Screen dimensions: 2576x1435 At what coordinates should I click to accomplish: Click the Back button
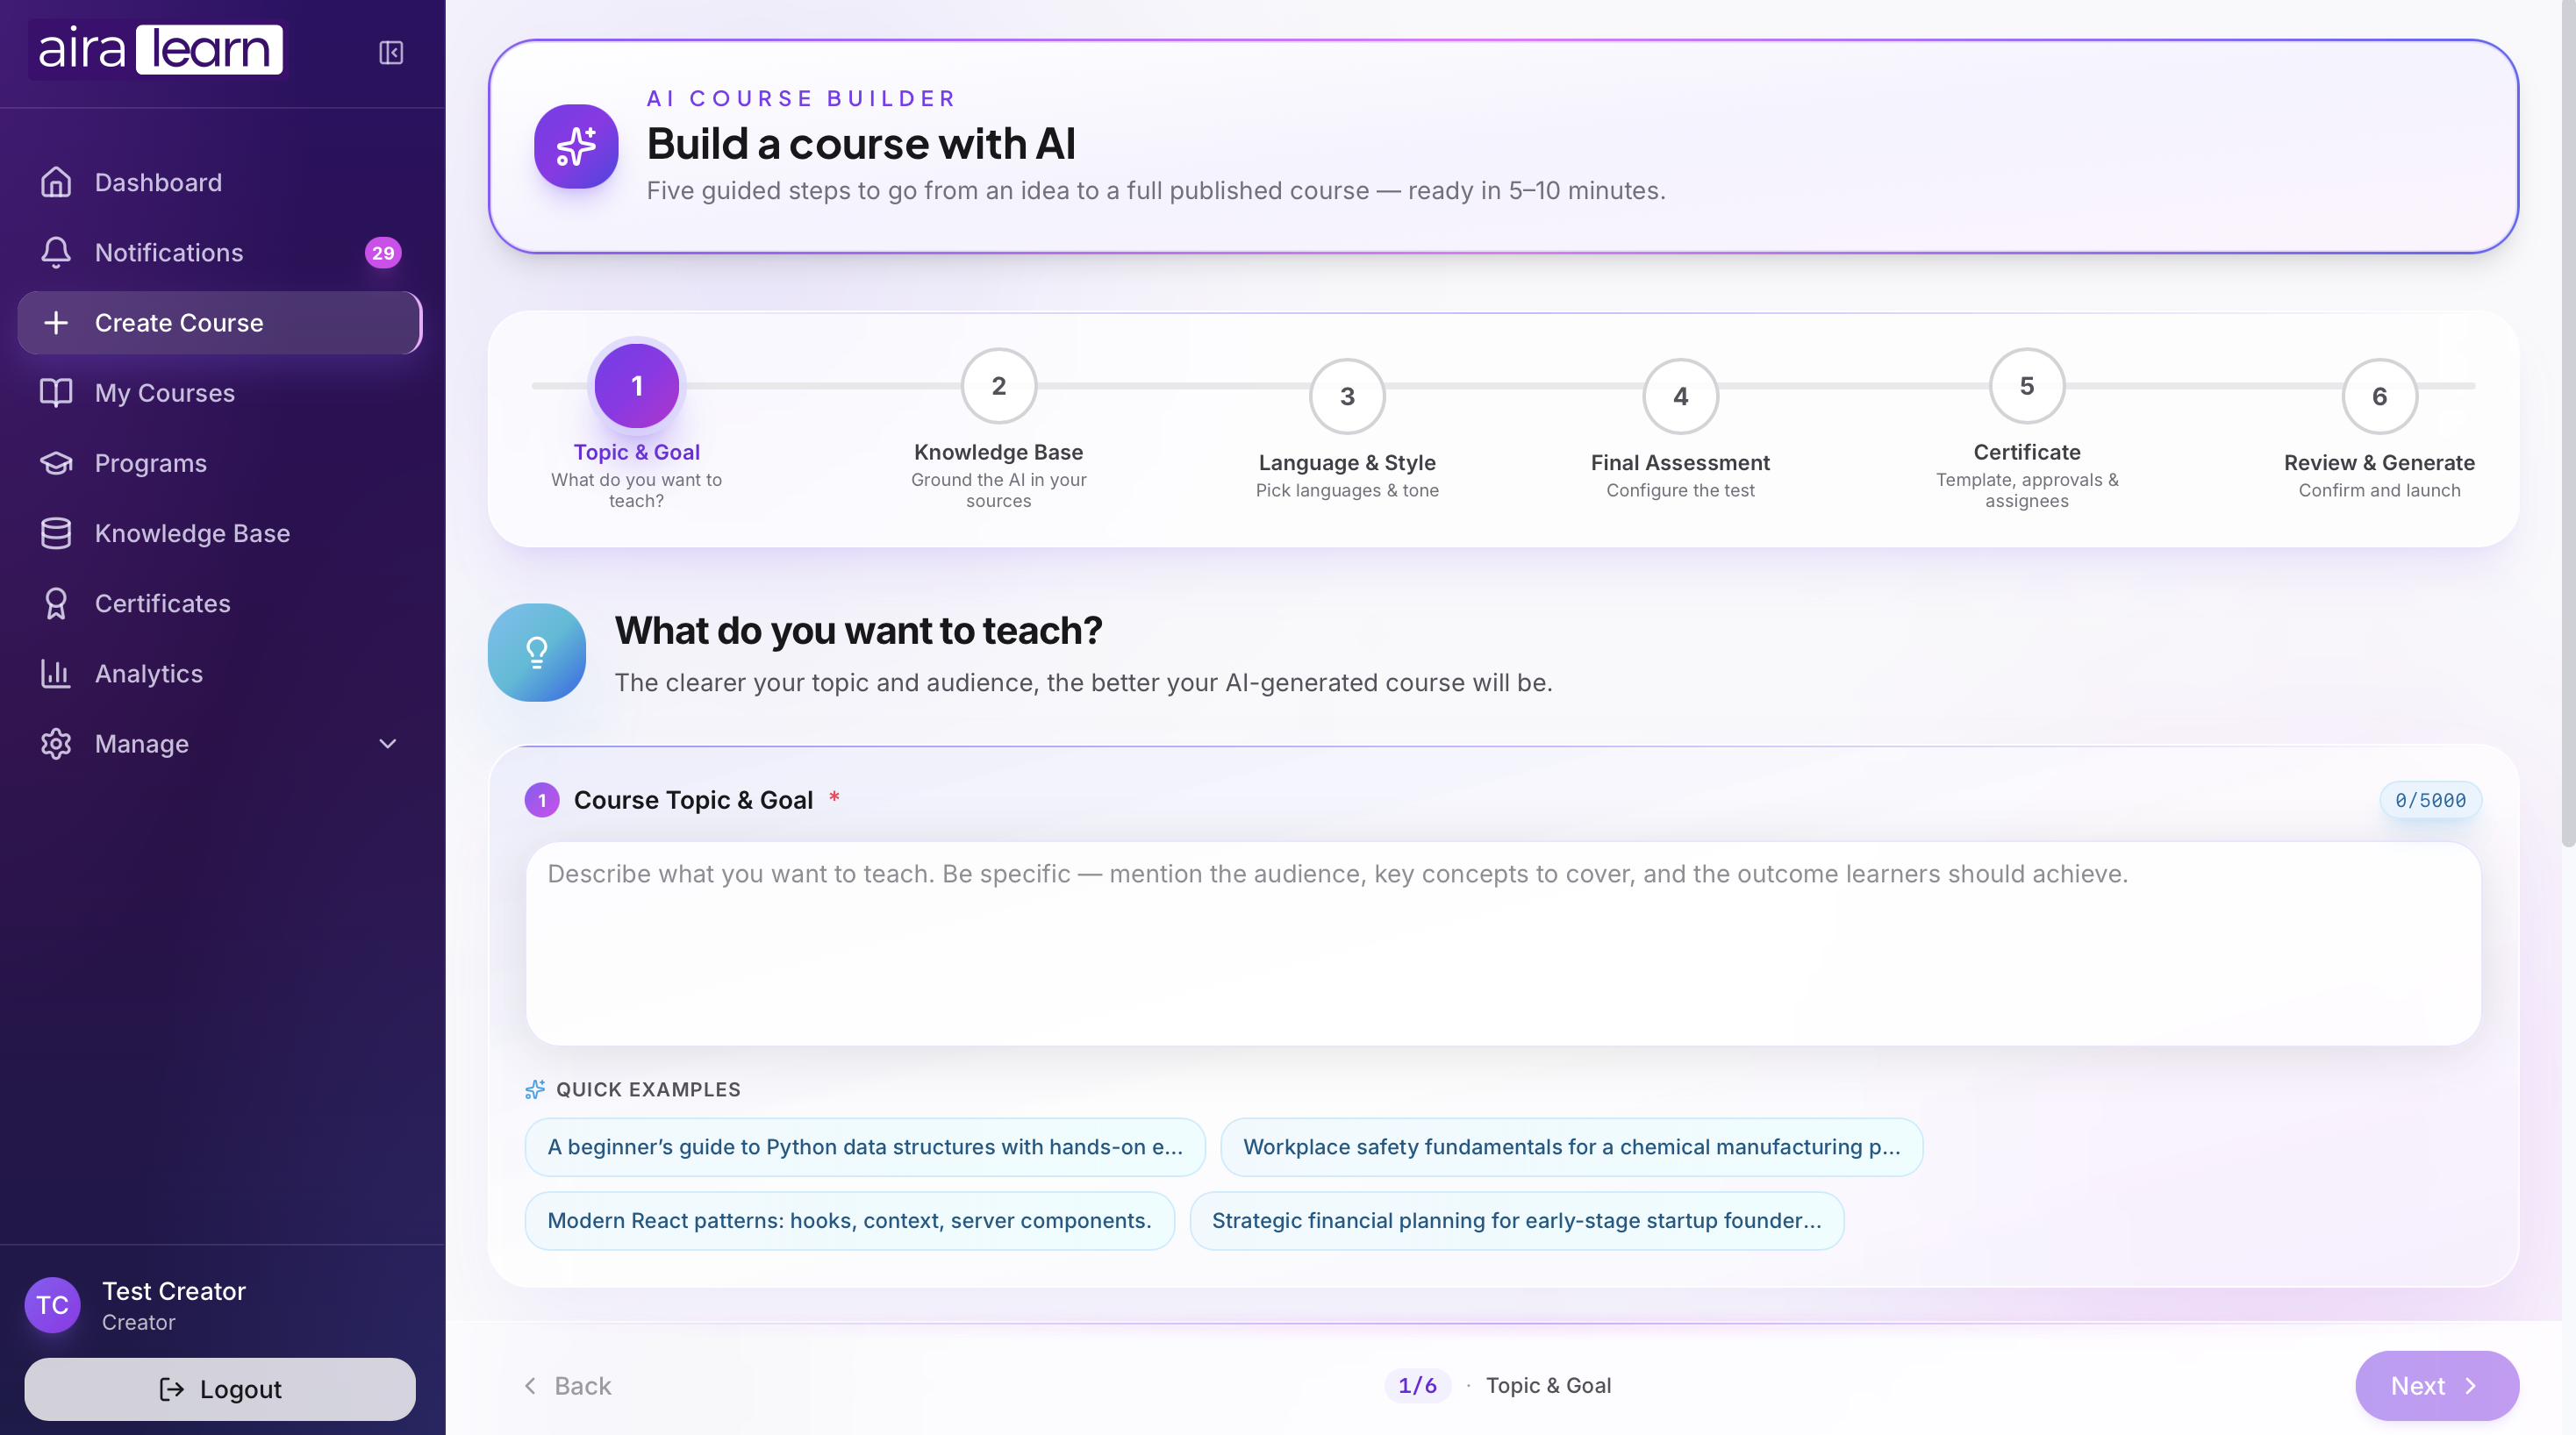pos(567,1386)
